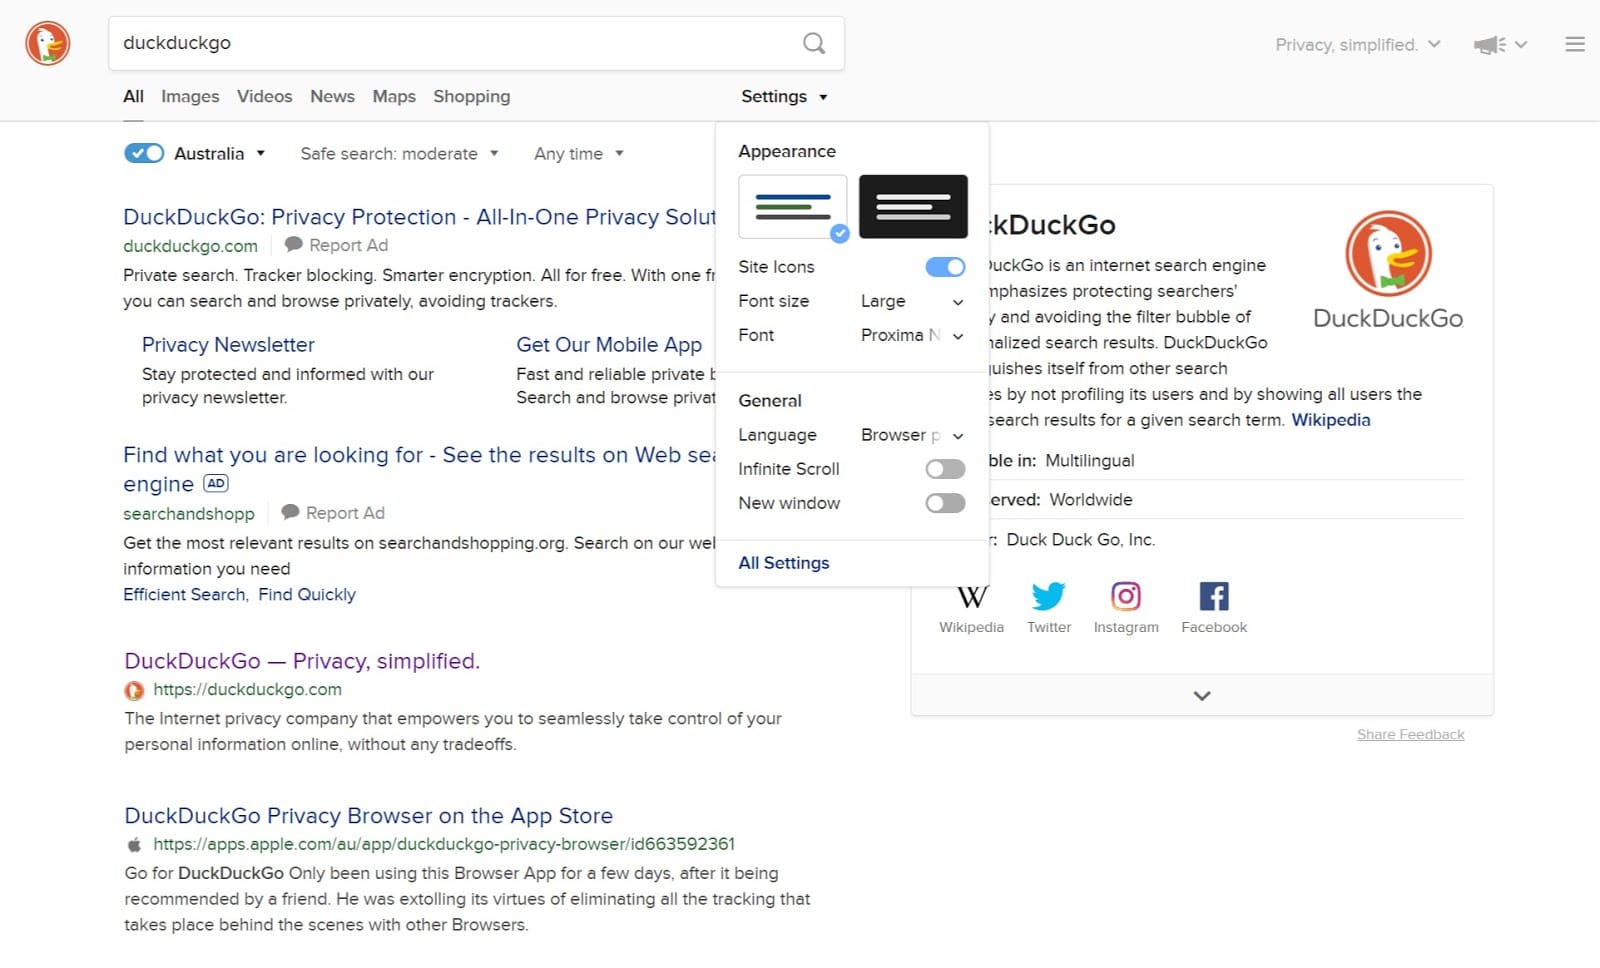Screen dimensions: 1600x968
Task: Click the Instagram icon in the sidebar
Action: 1125,596
